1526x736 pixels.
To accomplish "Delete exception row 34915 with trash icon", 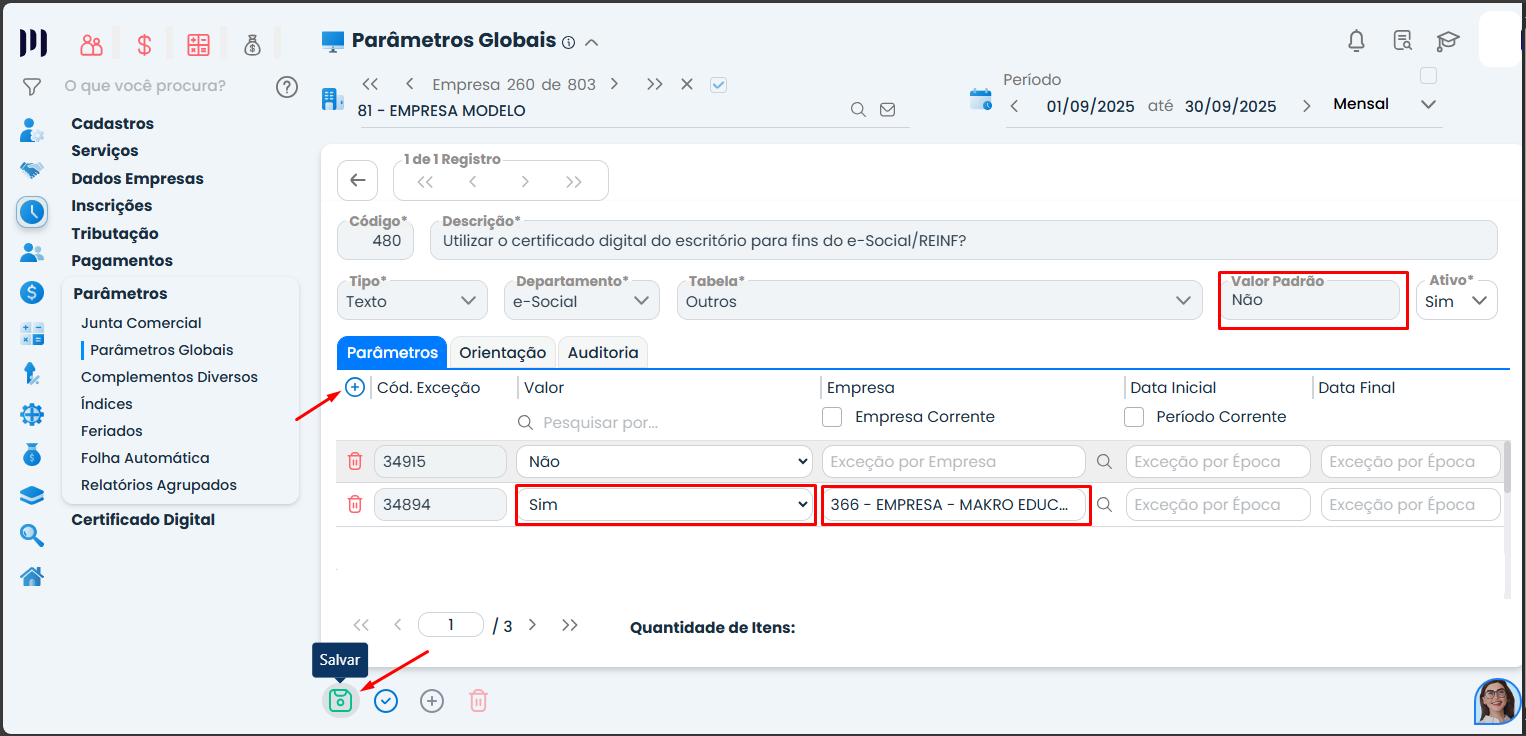I will click(354, 462).
